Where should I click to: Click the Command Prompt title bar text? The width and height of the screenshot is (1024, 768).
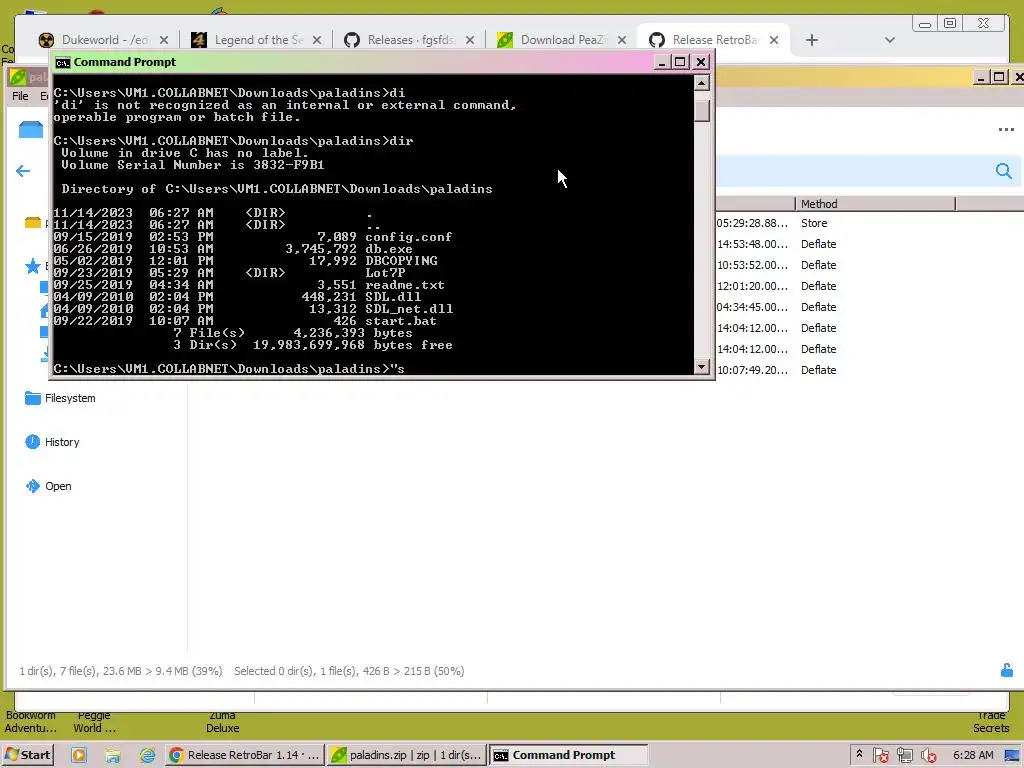(124, 62)
